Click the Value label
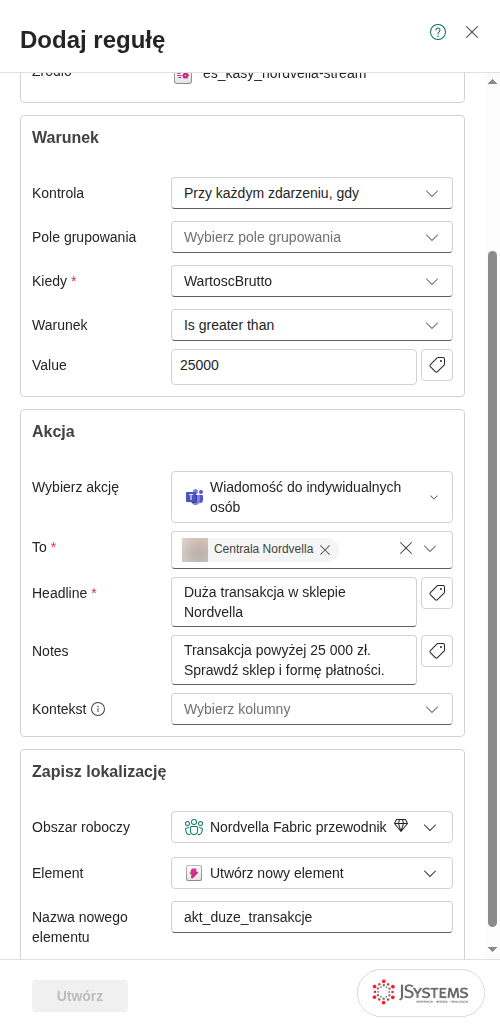 pyautogui.click(x=49, y=365)
